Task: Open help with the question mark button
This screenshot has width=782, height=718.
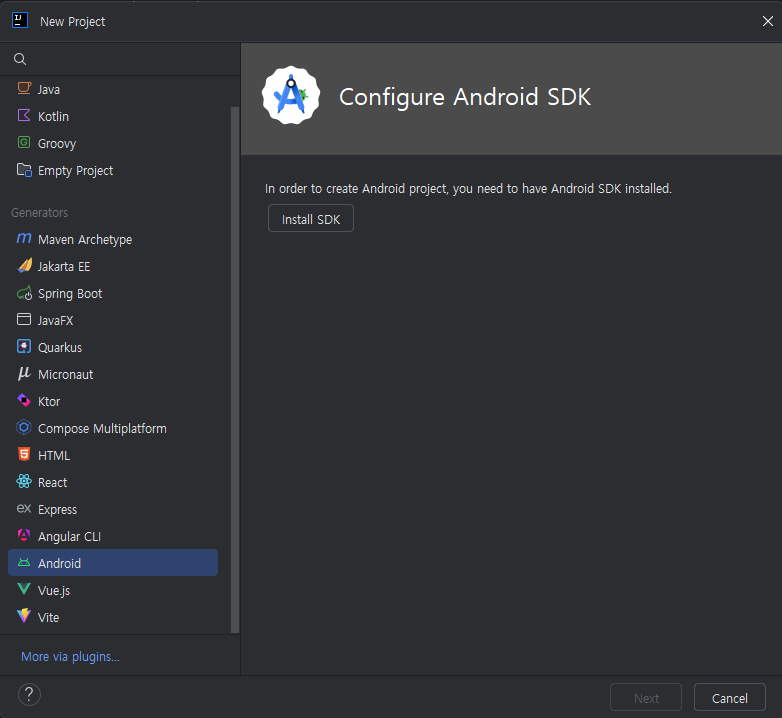Action: [x=29, y=695]
